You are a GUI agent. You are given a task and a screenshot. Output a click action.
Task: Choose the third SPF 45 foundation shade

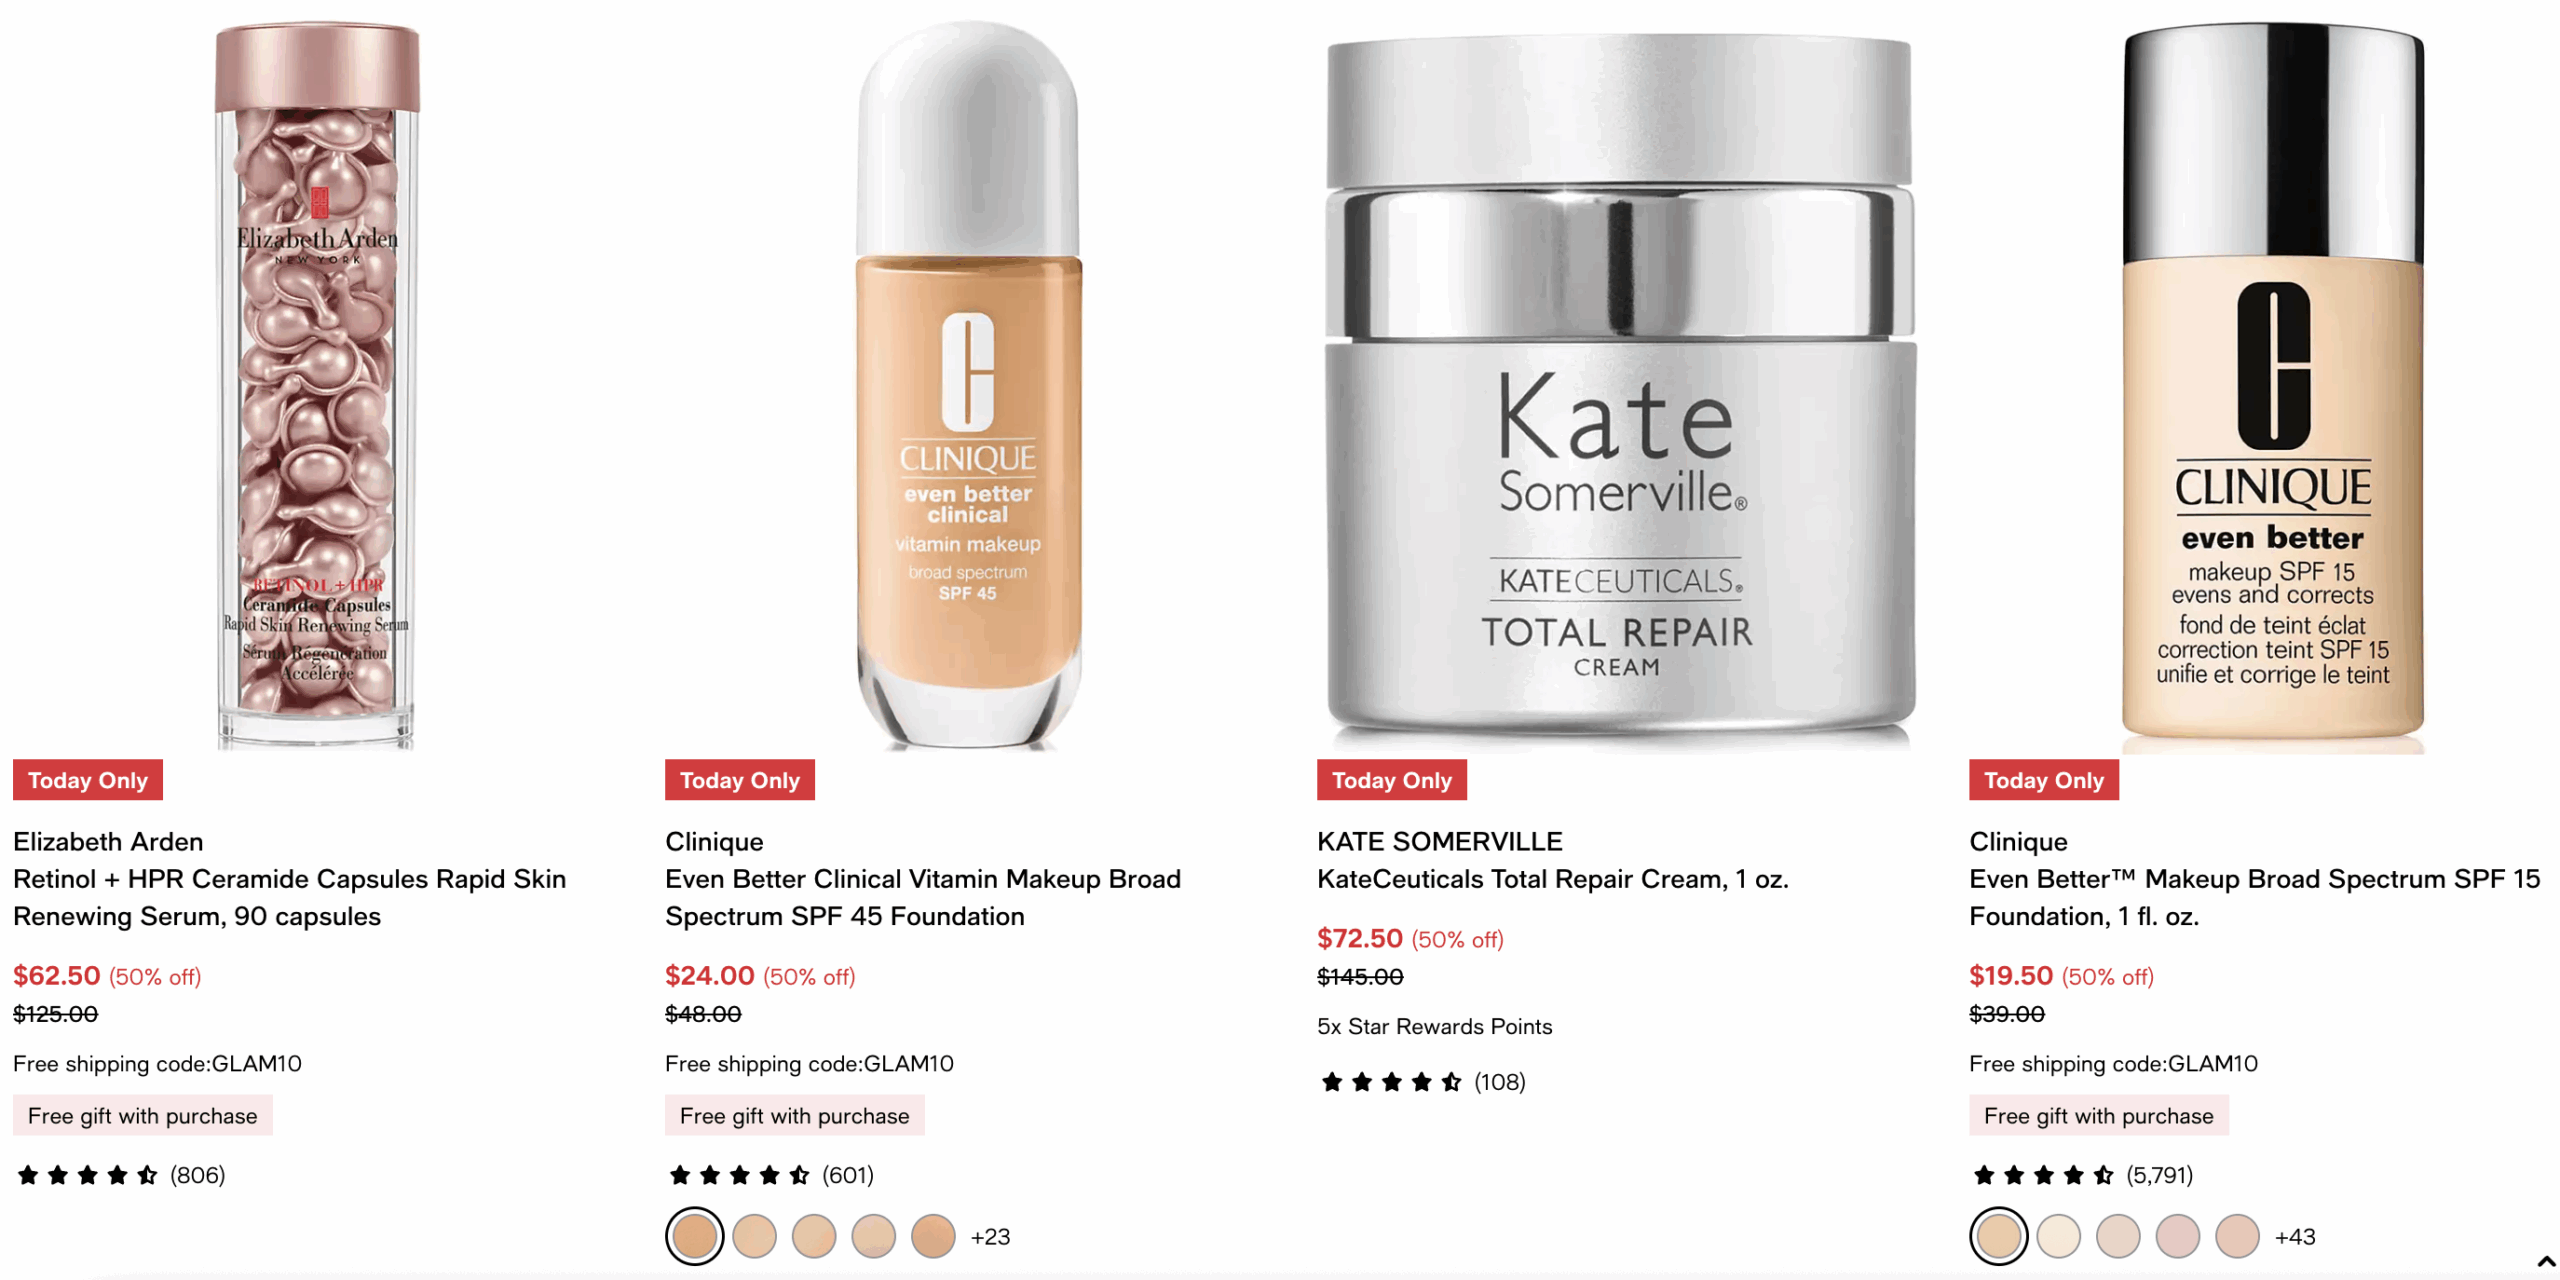click(x=813, y=1236)
